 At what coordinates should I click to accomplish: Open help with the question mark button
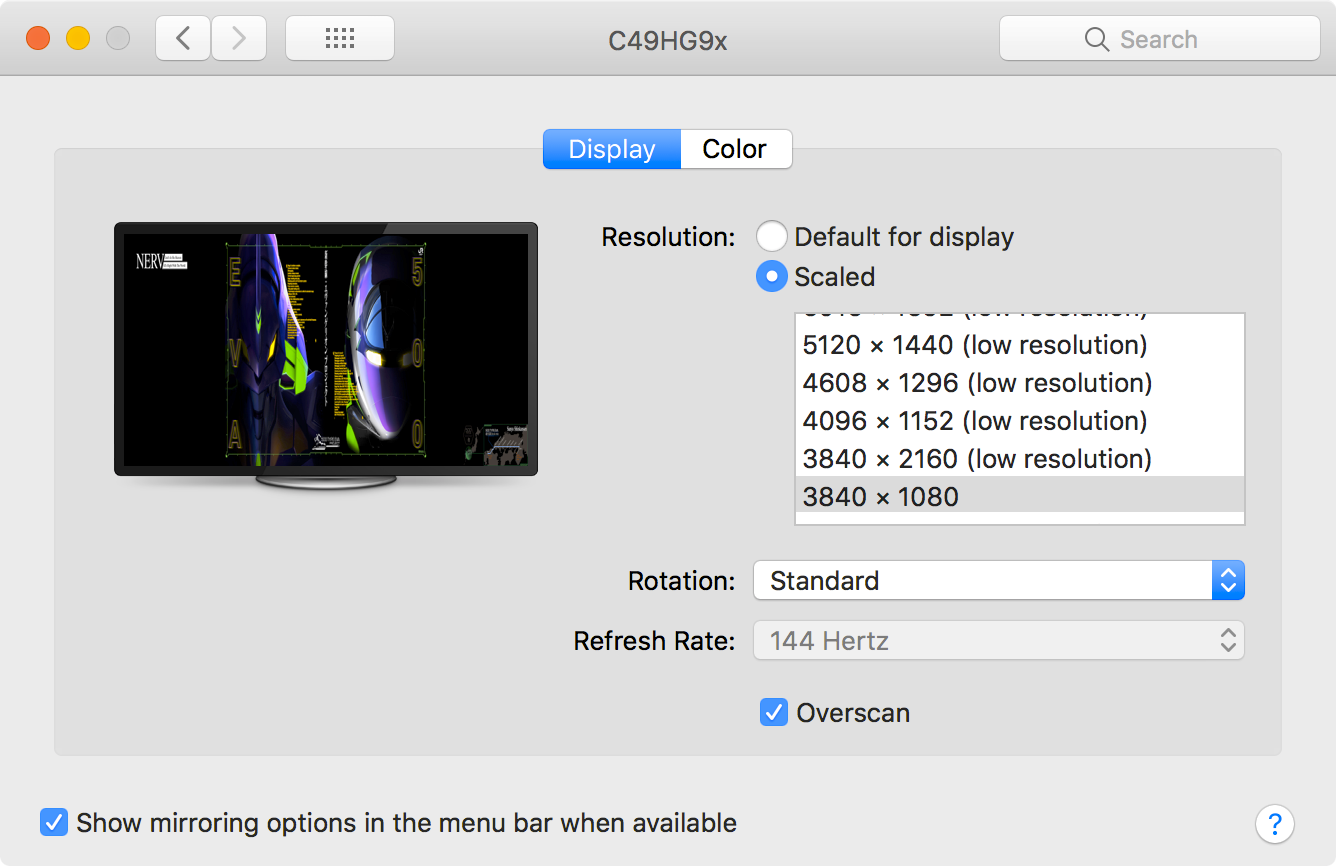pos(1275,824)
